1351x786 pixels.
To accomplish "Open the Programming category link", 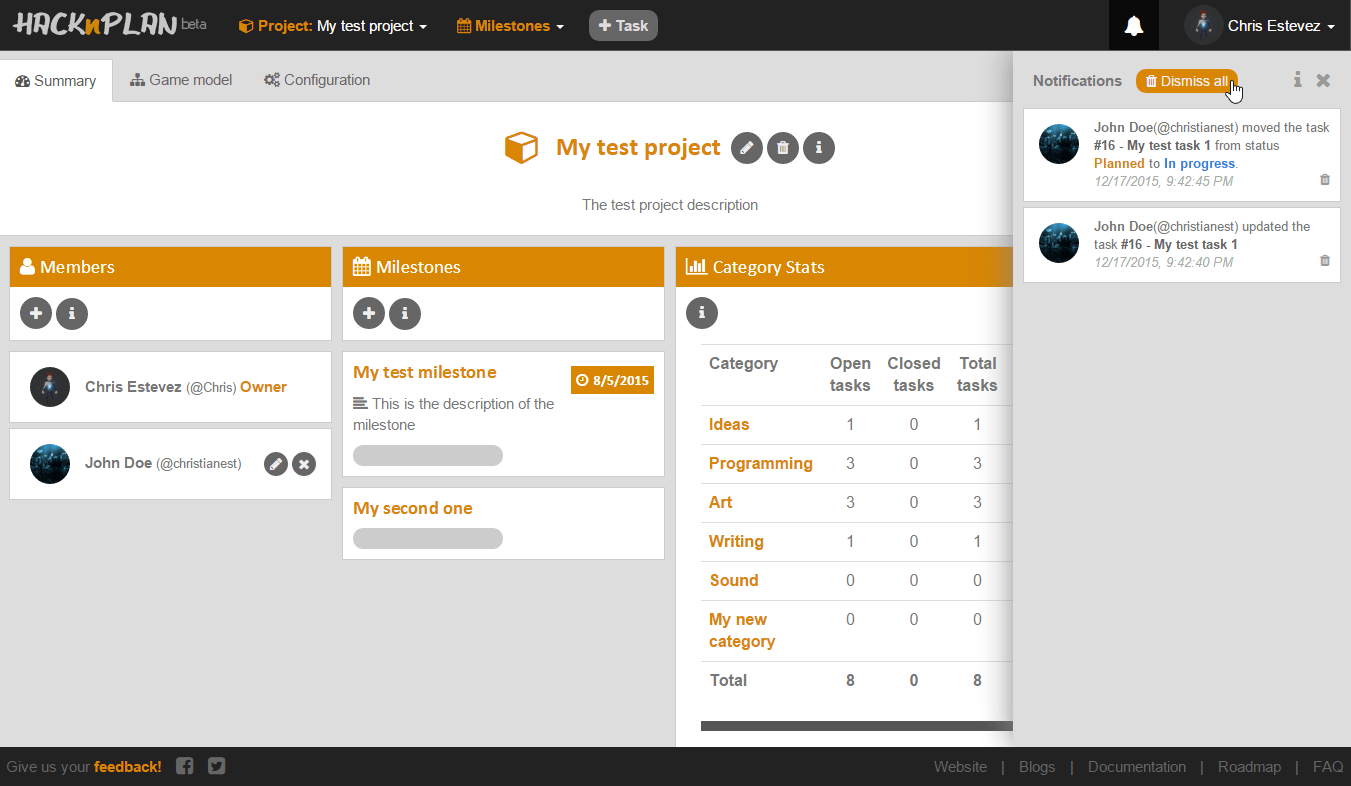I will coord(760,463).
